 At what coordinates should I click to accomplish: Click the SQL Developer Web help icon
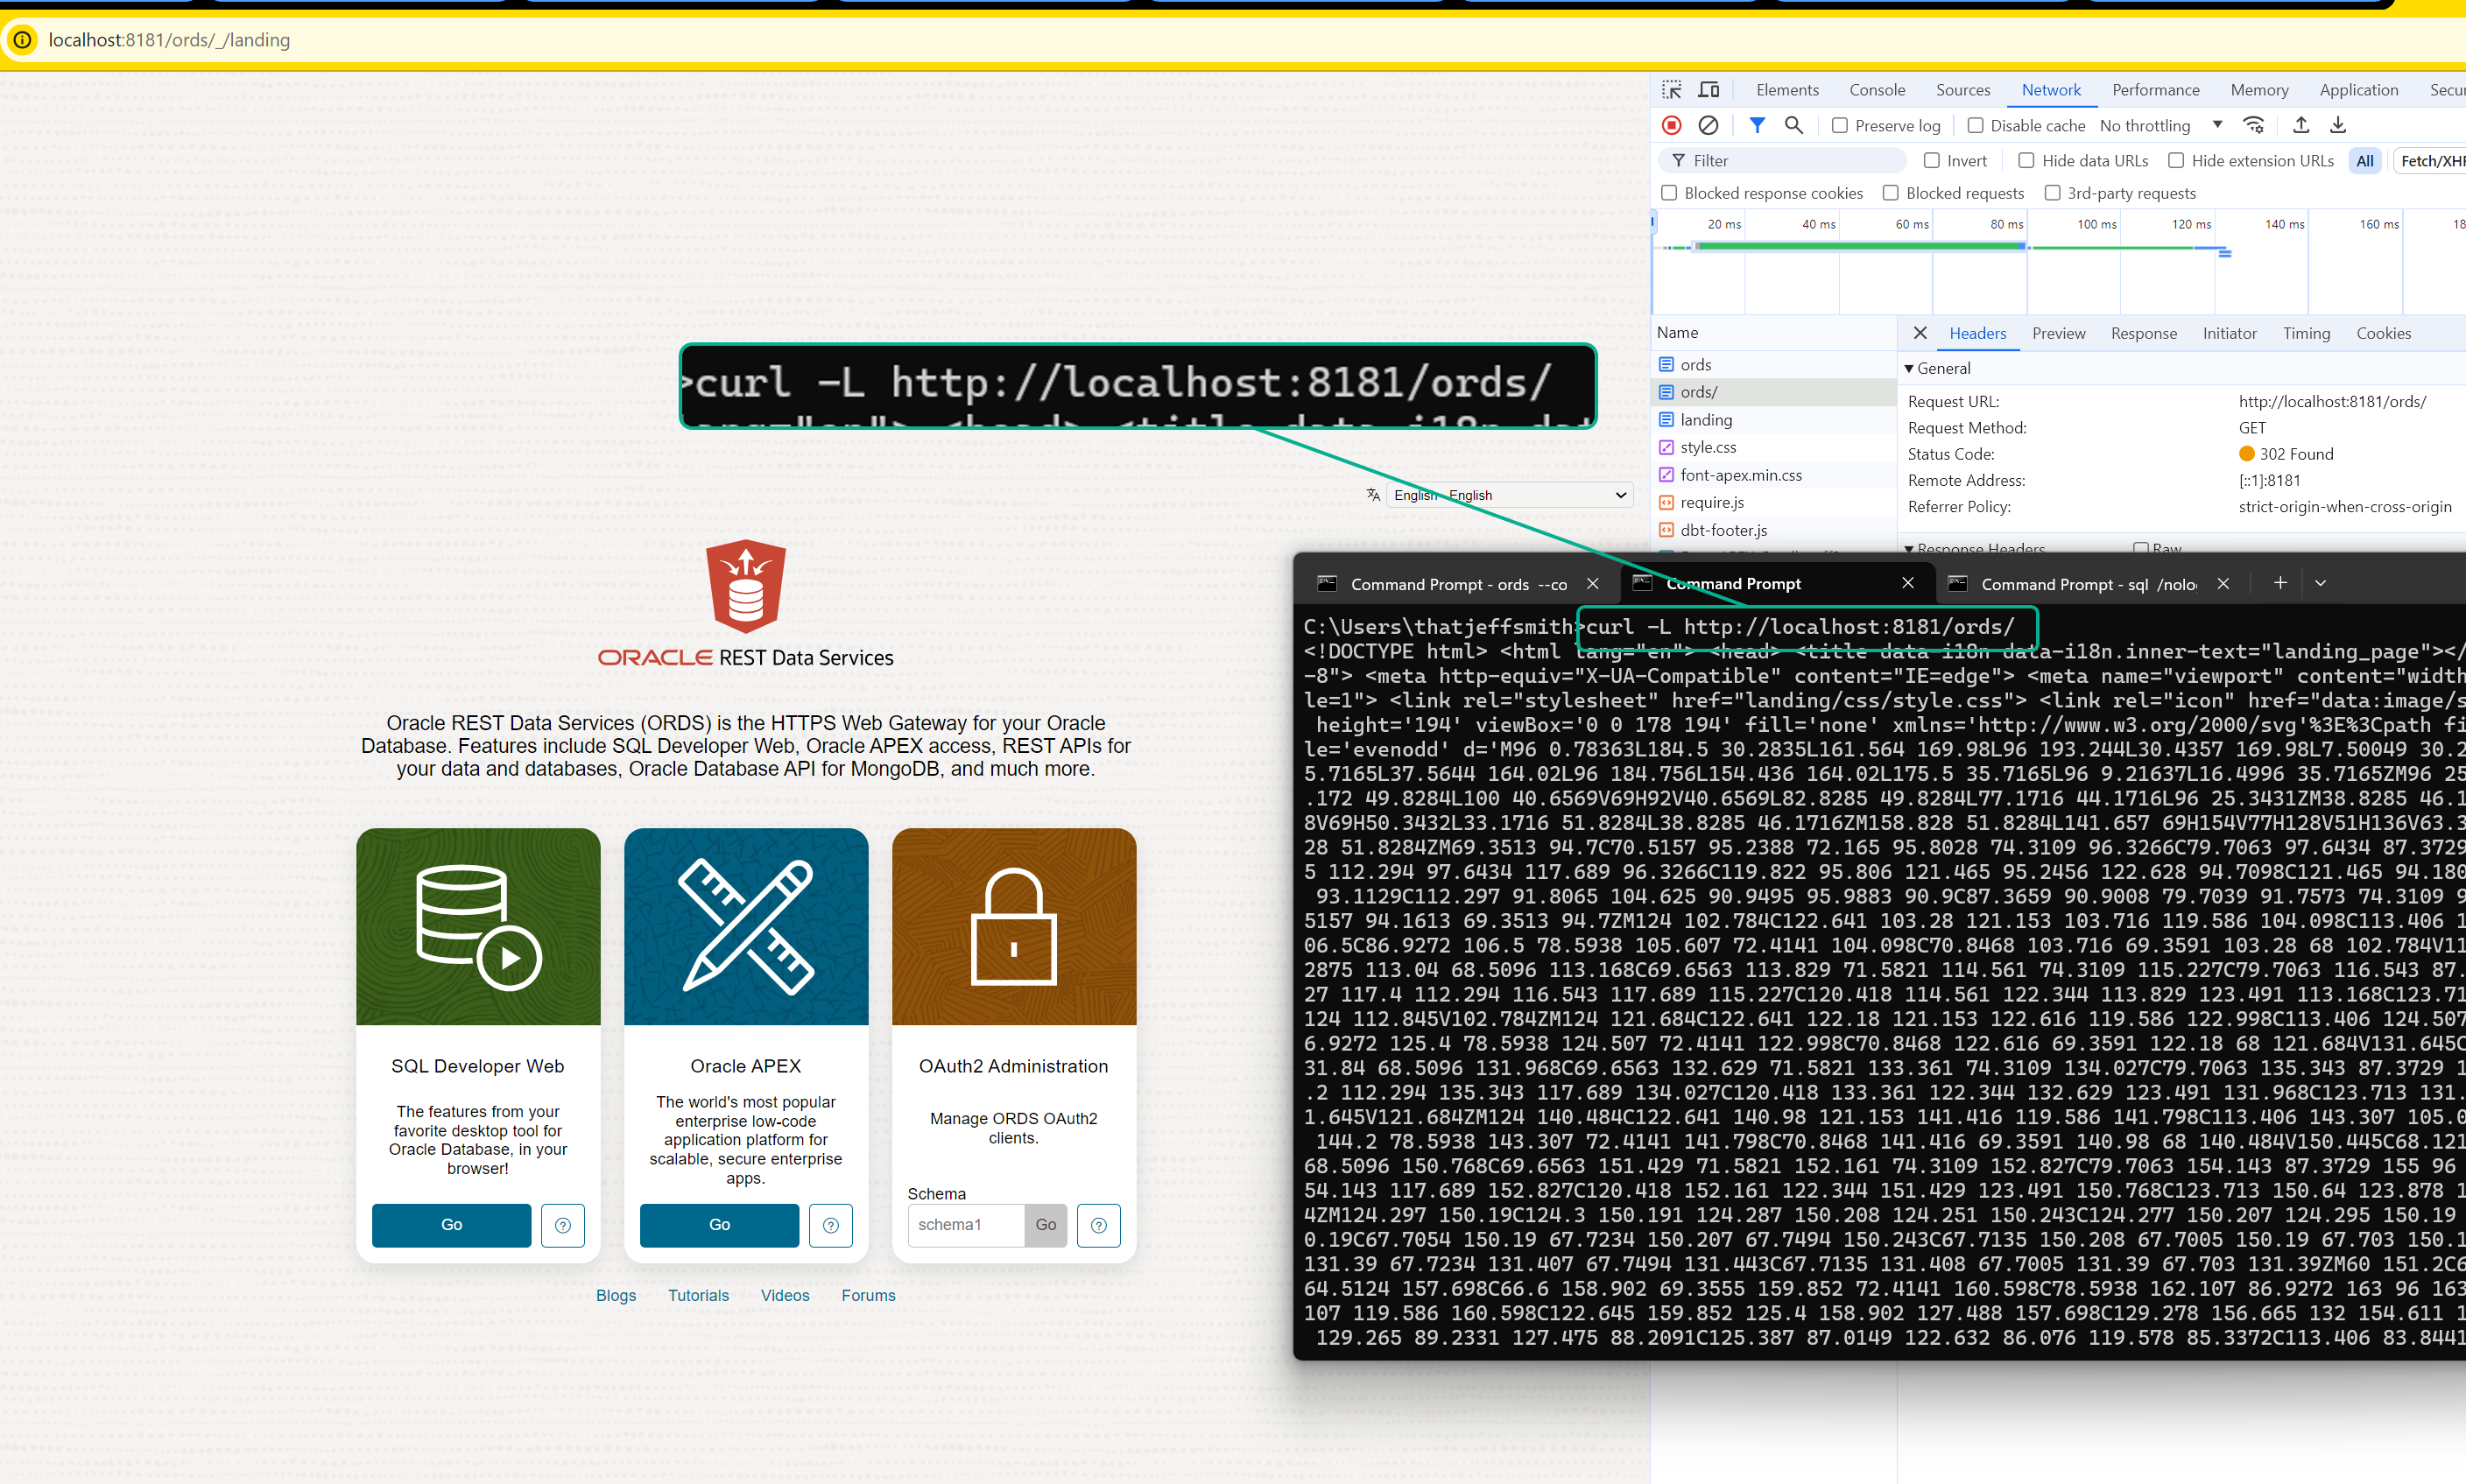coord(563,1225)
